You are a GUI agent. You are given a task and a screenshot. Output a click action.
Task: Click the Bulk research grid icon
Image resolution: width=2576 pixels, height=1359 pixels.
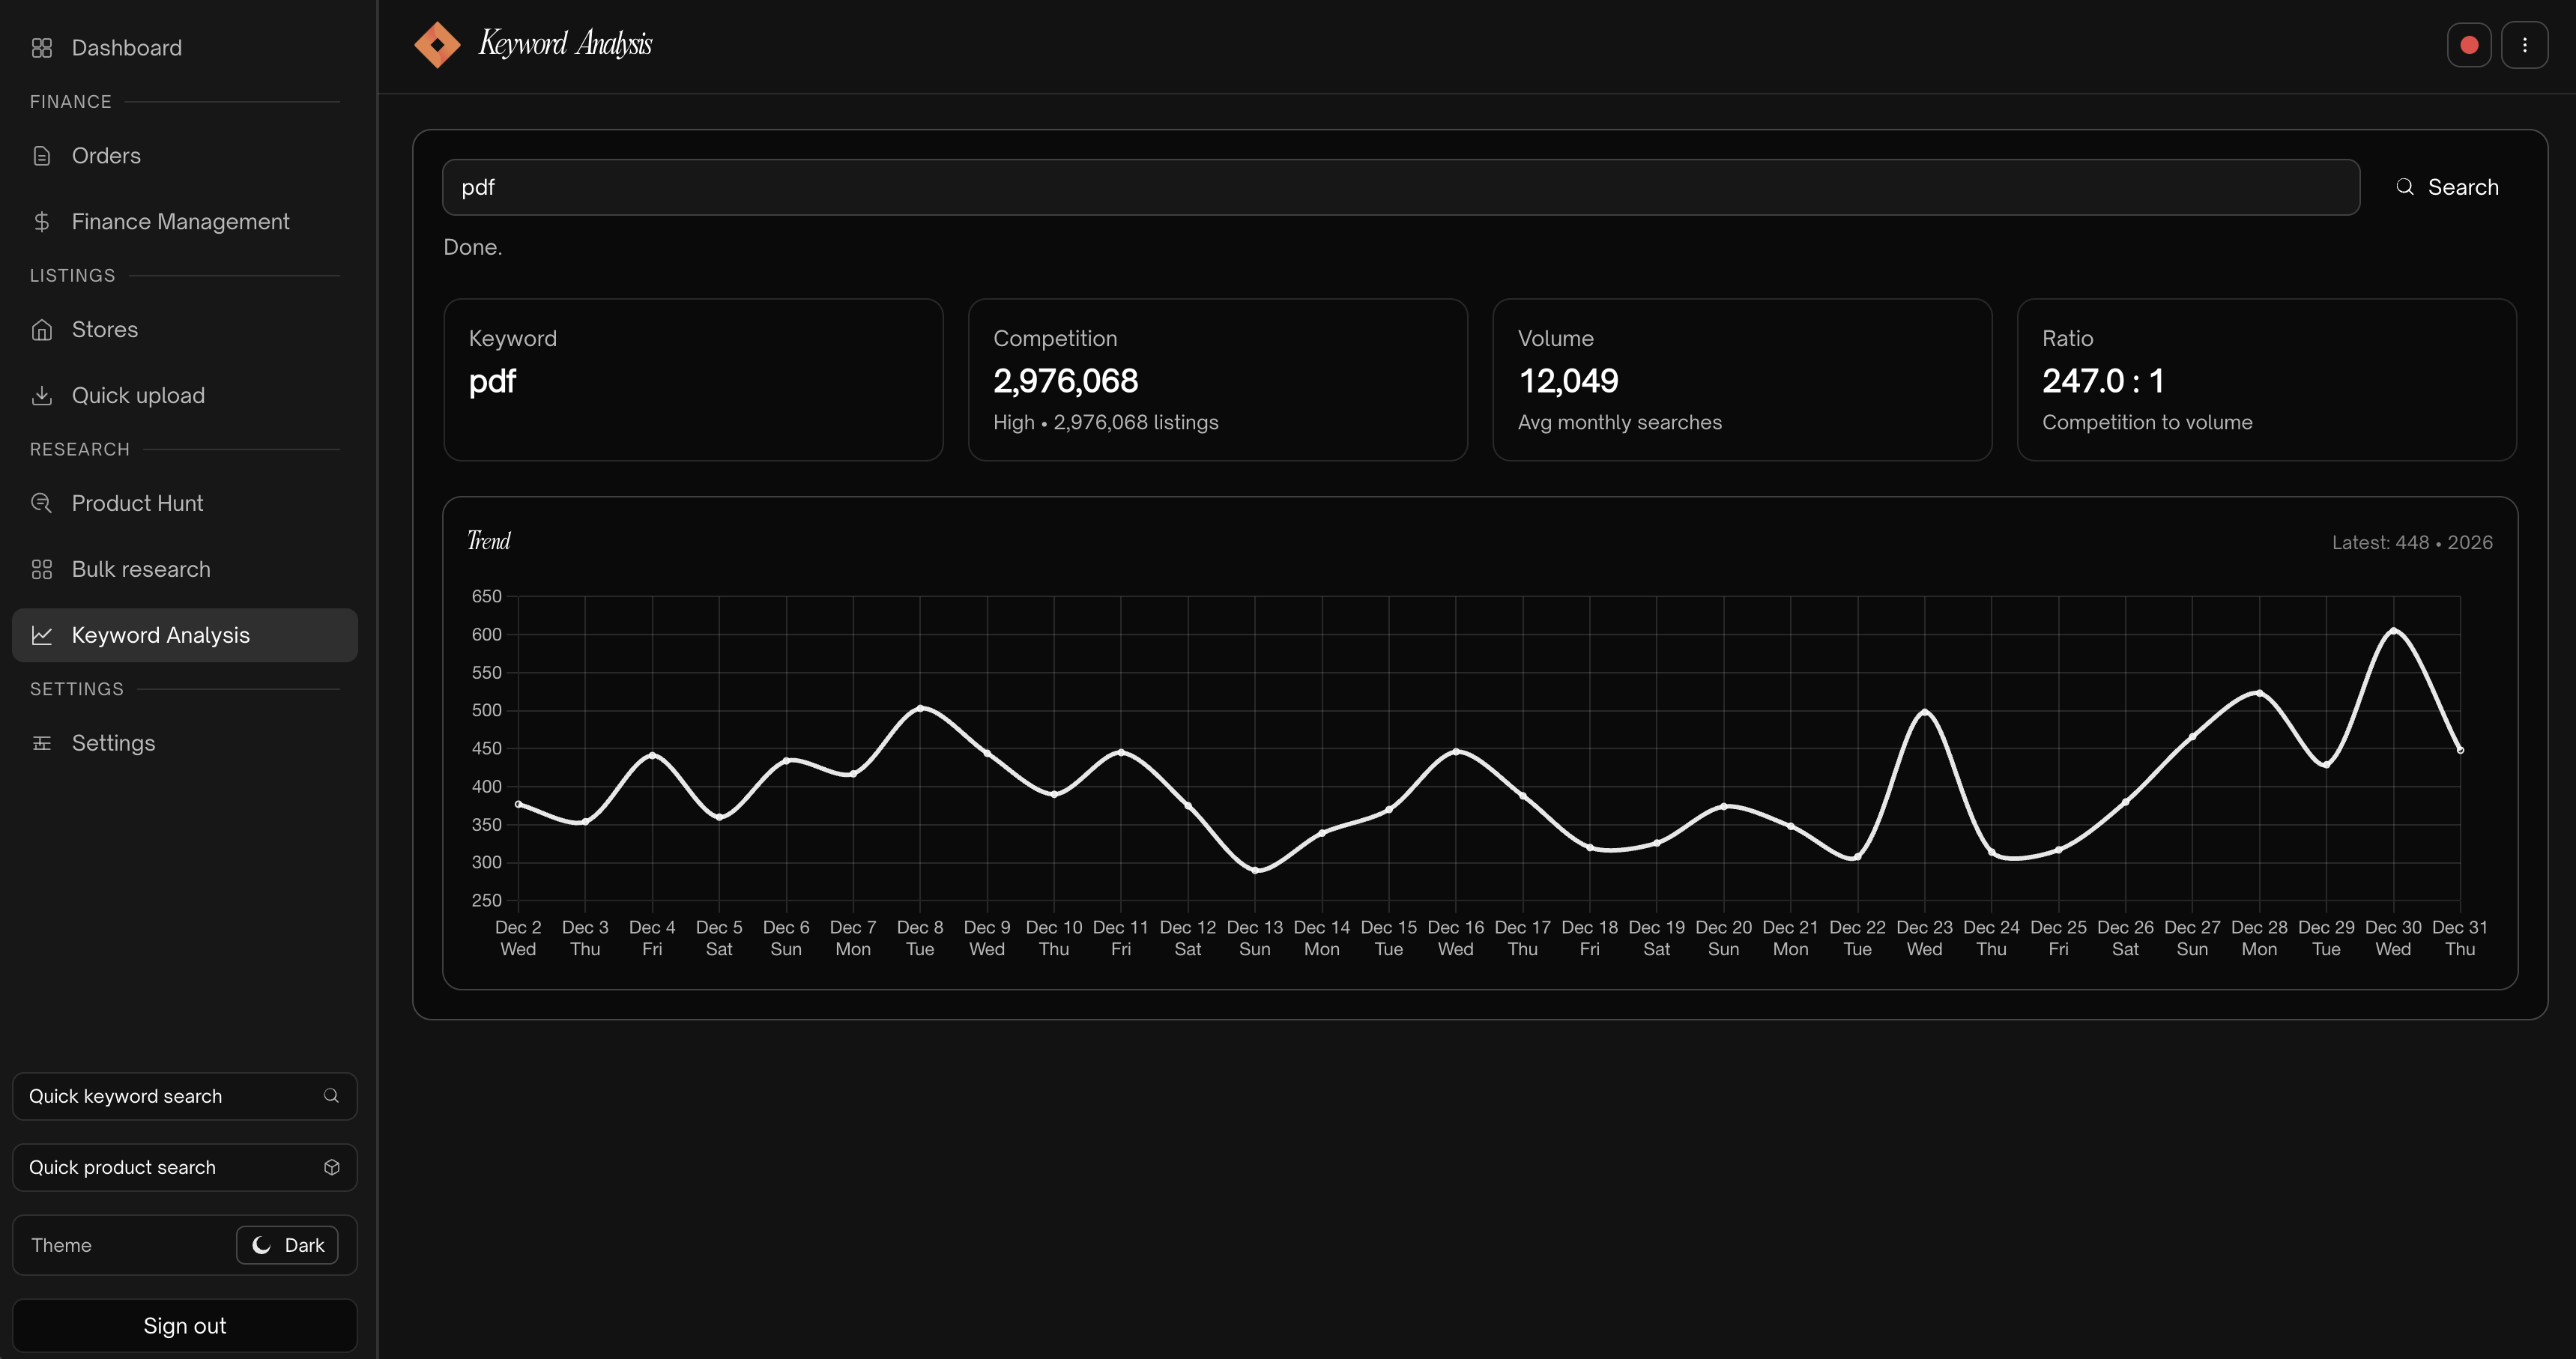pos(42,569)
